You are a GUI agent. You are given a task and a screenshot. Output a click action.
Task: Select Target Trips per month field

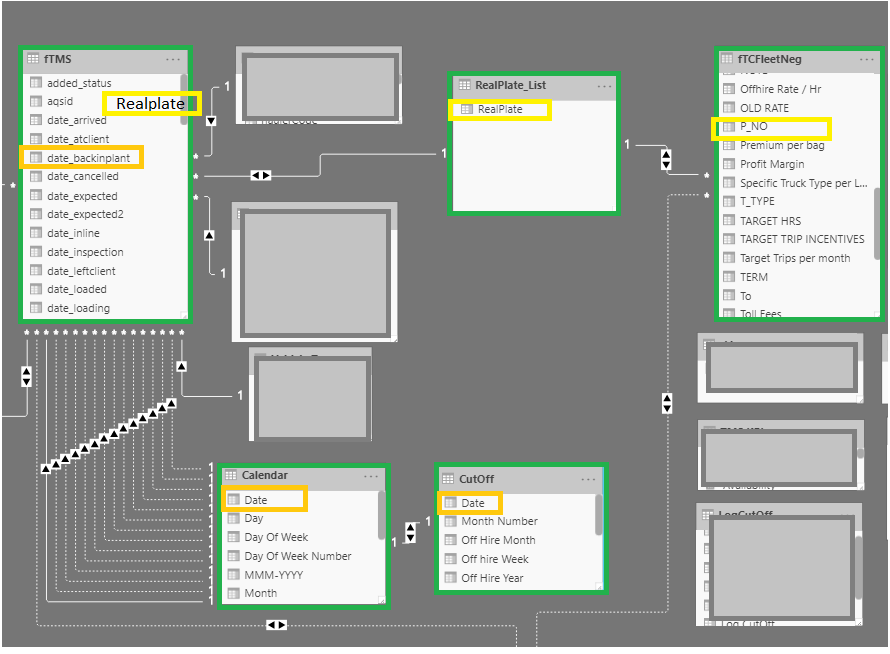[x=796, y=258]
